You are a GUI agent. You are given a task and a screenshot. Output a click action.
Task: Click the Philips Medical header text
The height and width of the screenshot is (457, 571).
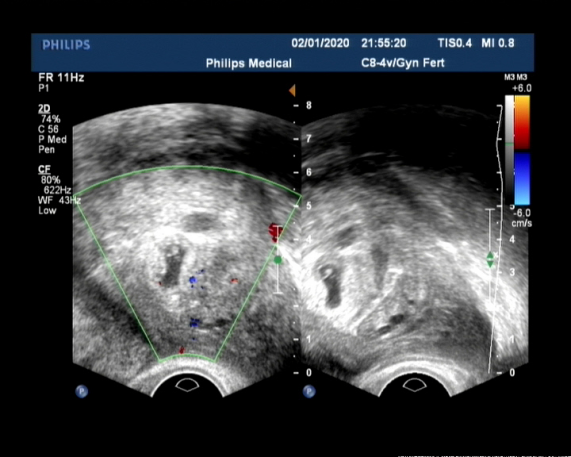coord(249,63)
